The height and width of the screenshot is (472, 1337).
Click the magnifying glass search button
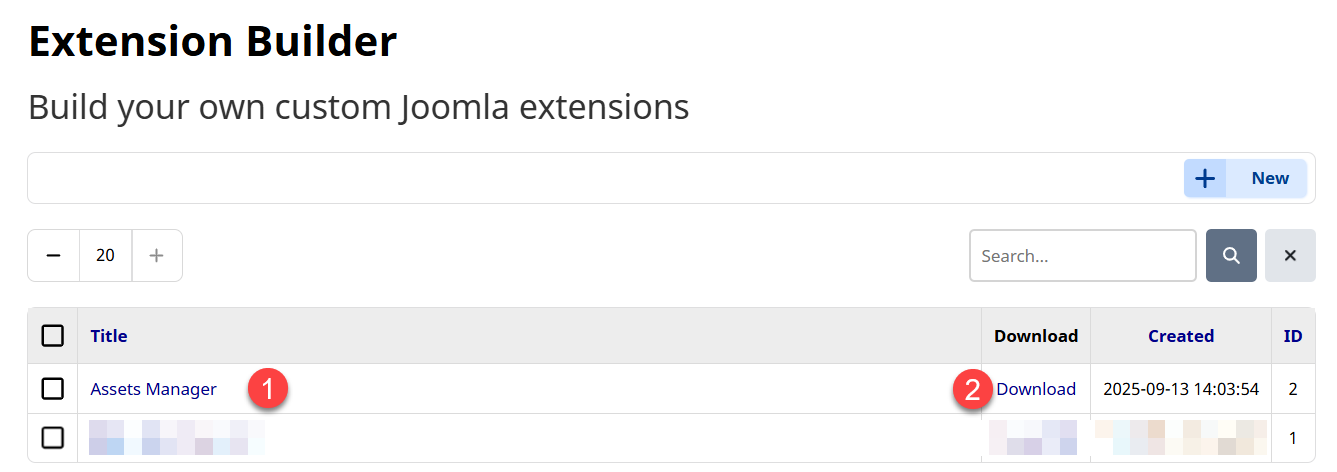pyautogui.click(x=1231, y=256)
